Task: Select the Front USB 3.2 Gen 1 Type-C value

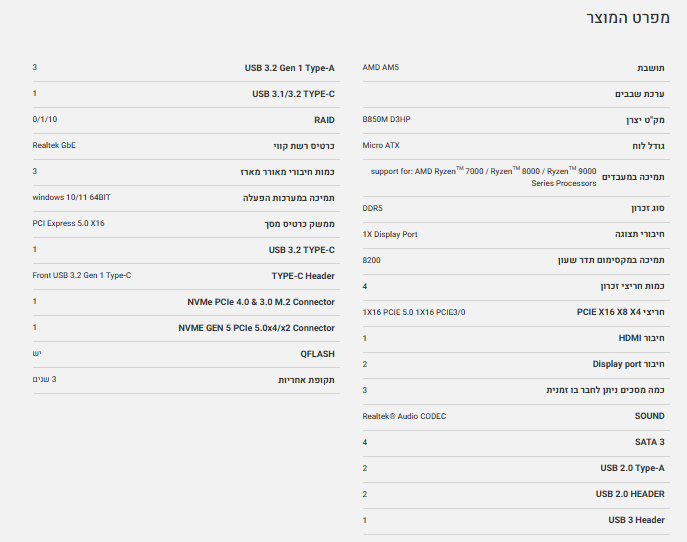Action: [x=82, y=275]
